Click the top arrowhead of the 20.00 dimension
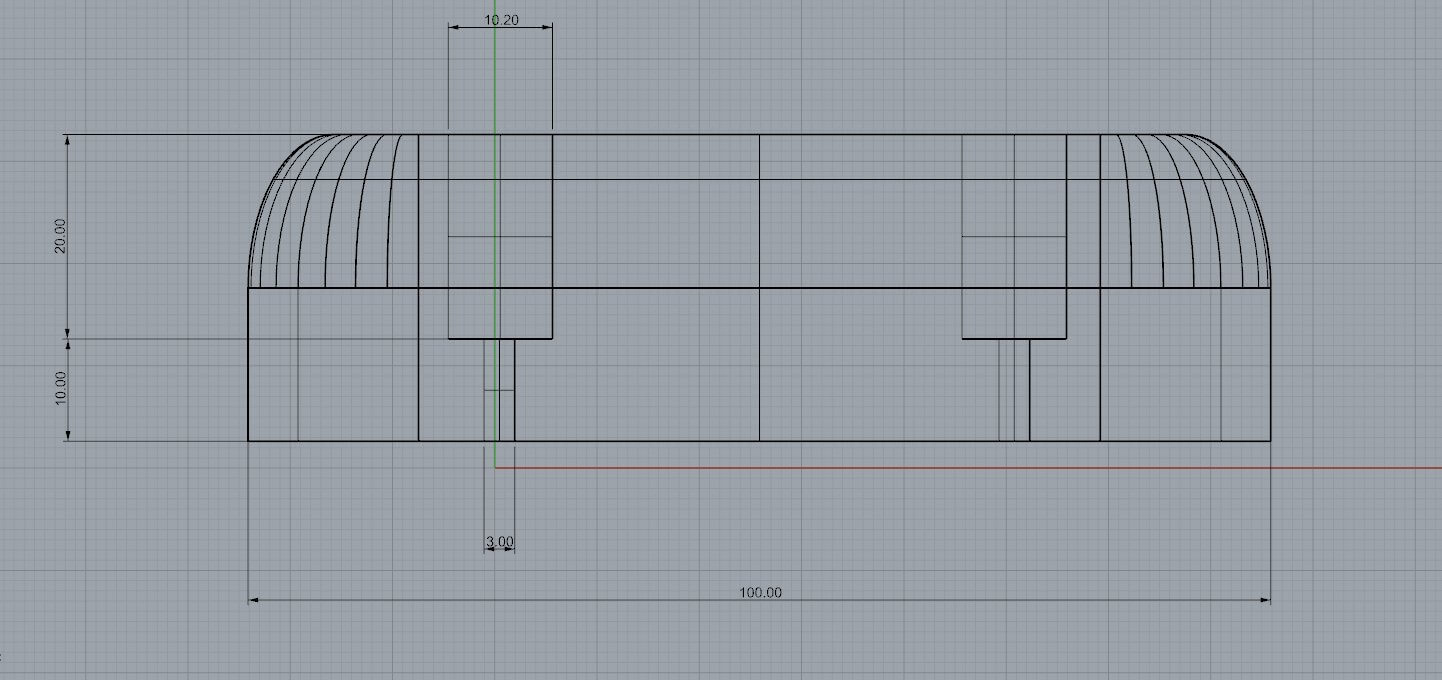 [68, 140]
